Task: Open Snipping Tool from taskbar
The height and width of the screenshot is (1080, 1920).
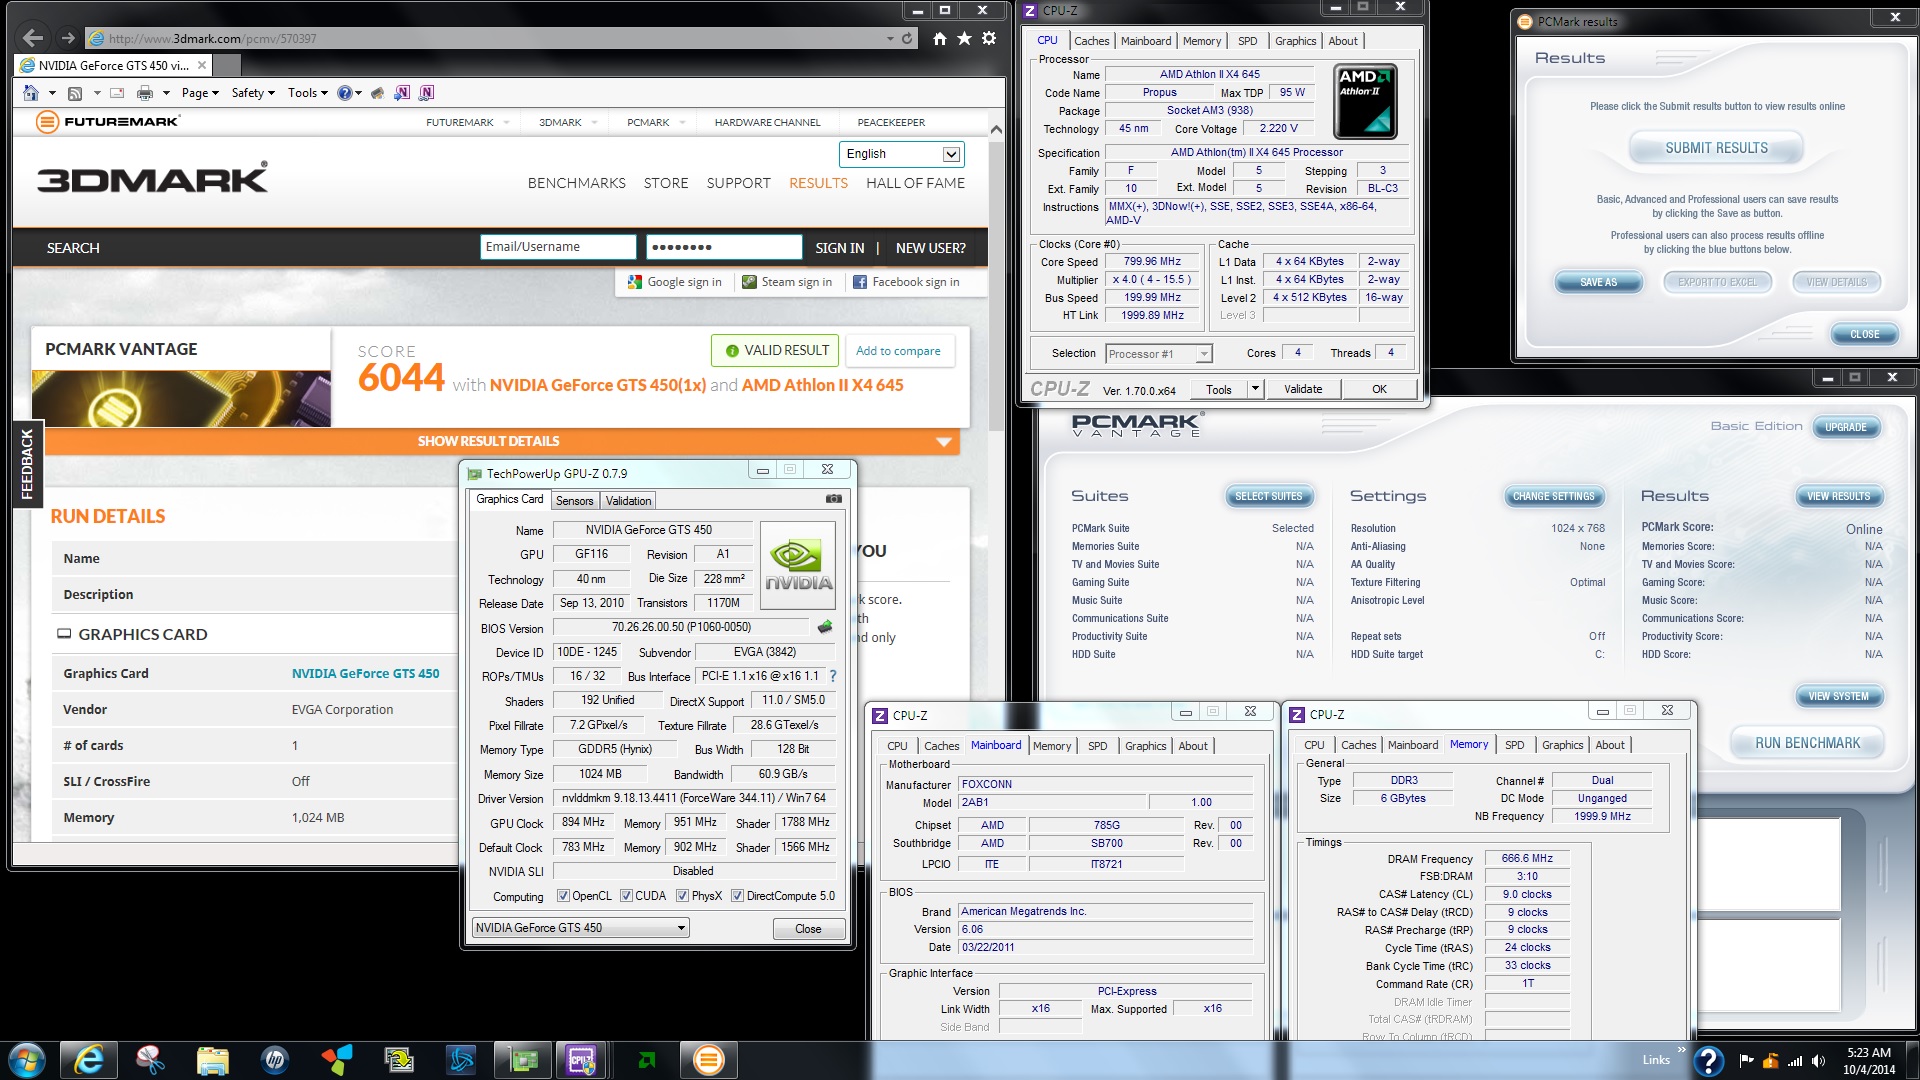Action: click(x=151, y=1060)
